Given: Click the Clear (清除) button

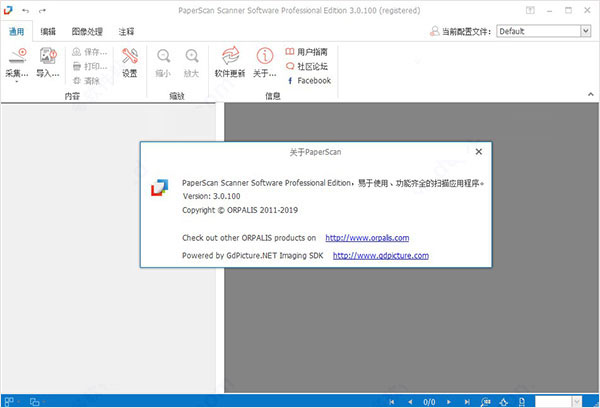Looking at the screenshot, I should click(x=86, y=80).
